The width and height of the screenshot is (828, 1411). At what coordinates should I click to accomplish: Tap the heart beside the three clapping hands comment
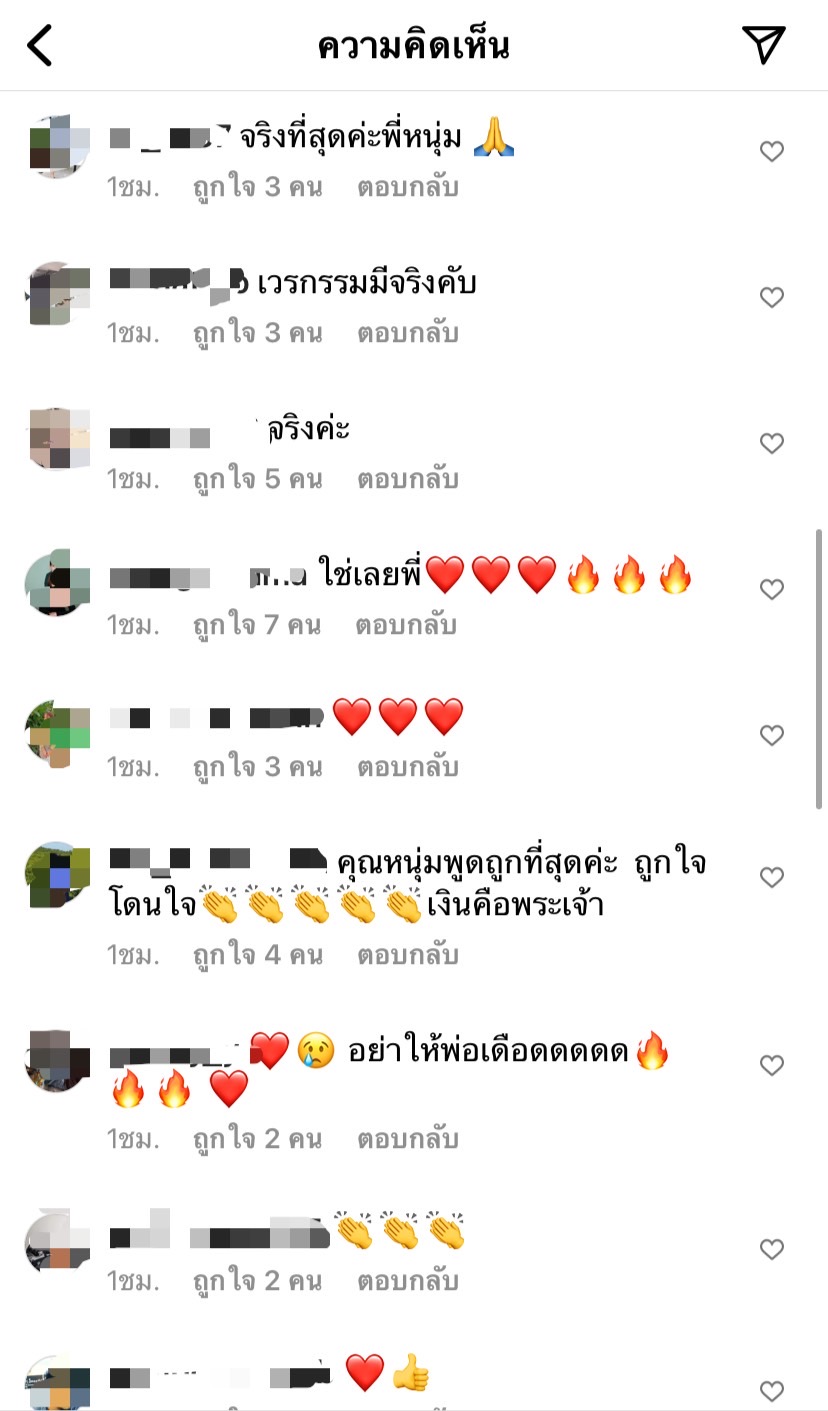tap(772, 1250)
